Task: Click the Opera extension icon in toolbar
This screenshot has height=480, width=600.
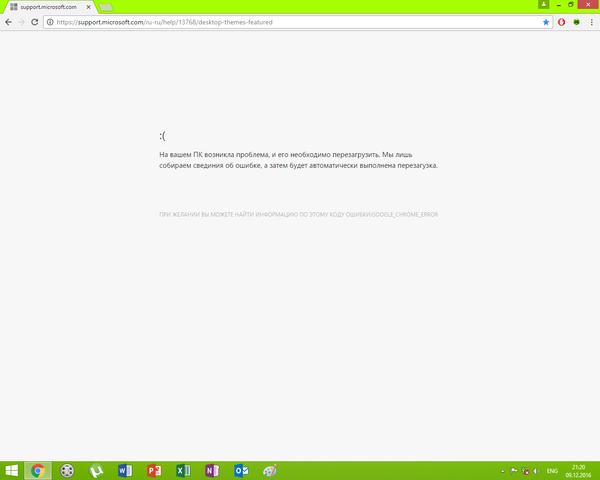Action: click(x=561, y=21)
